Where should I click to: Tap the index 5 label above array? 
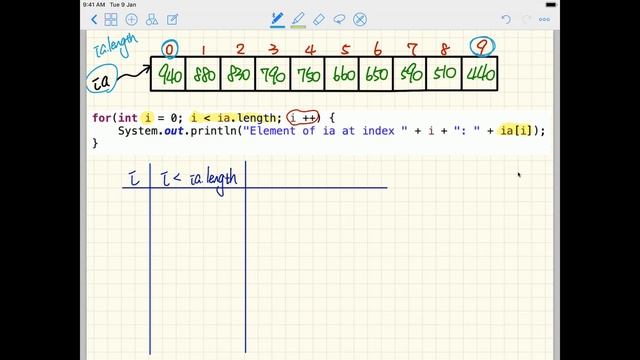pos(345,50)
